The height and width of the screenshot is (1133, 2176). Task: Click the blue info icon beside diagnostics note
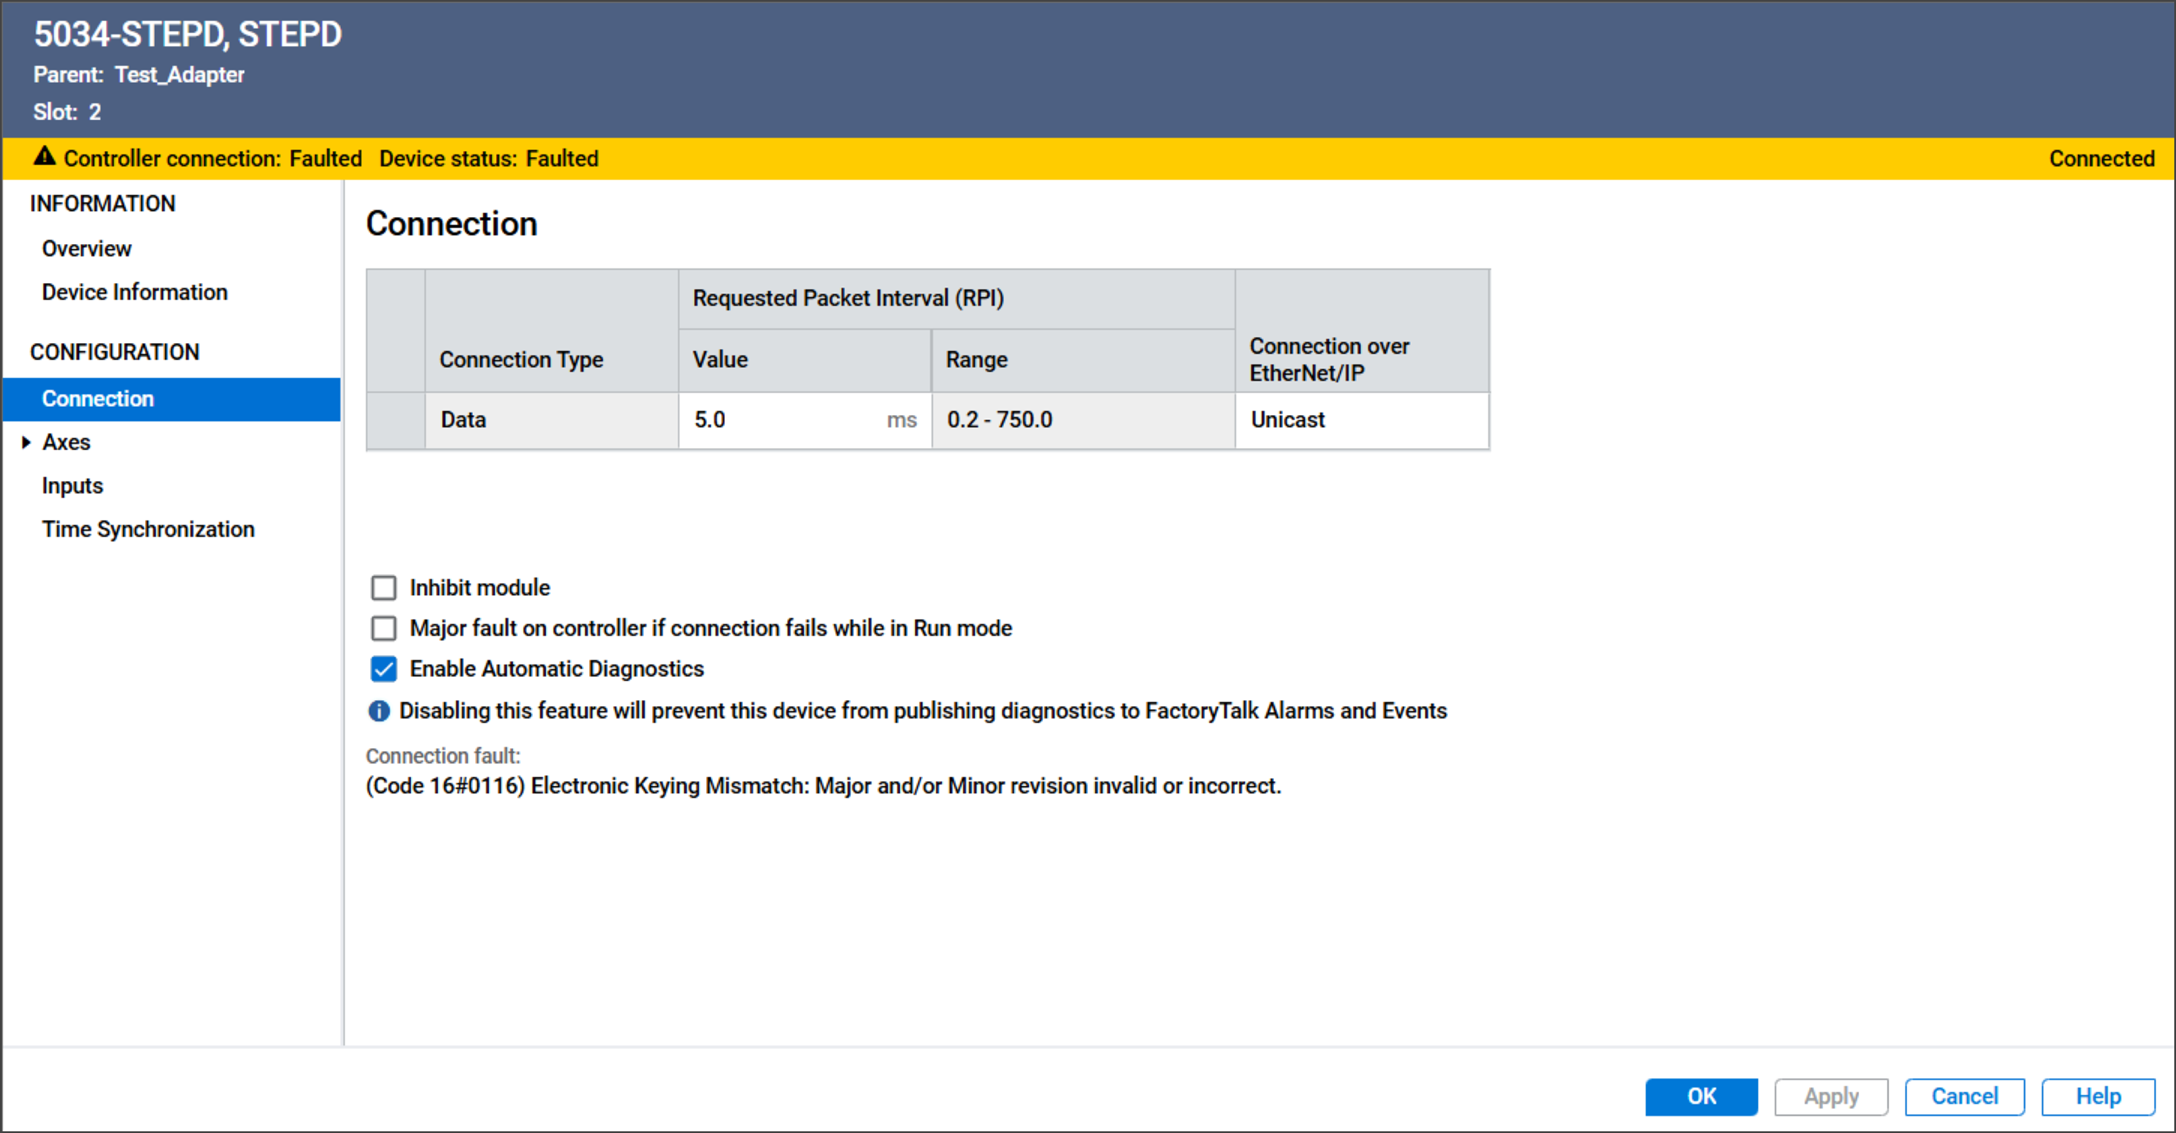point(379,711)
